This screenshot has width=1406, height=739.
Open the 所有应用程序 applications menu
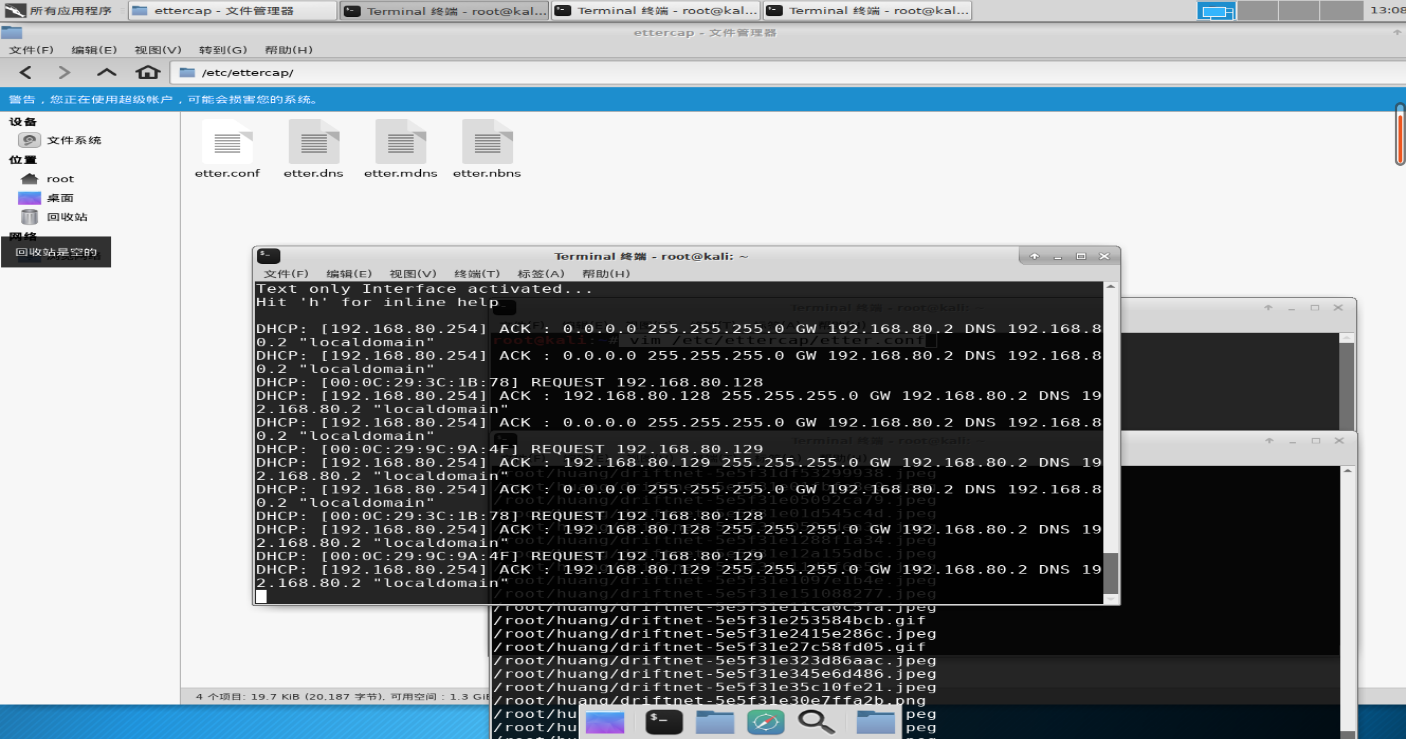click(59, 11)
